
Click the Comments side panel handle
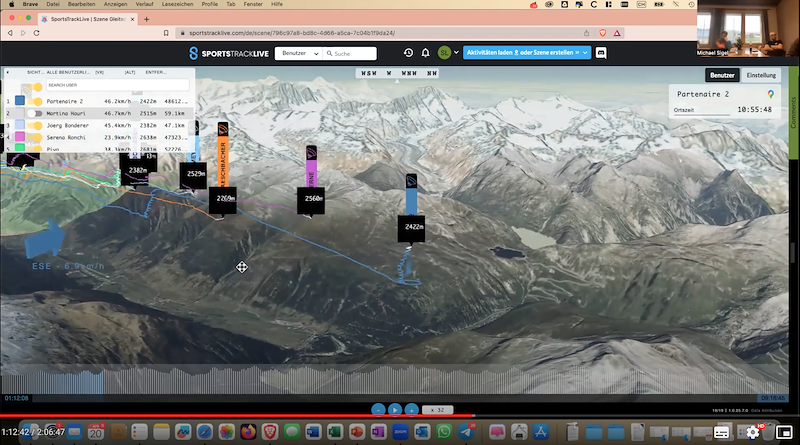point(793,112)
